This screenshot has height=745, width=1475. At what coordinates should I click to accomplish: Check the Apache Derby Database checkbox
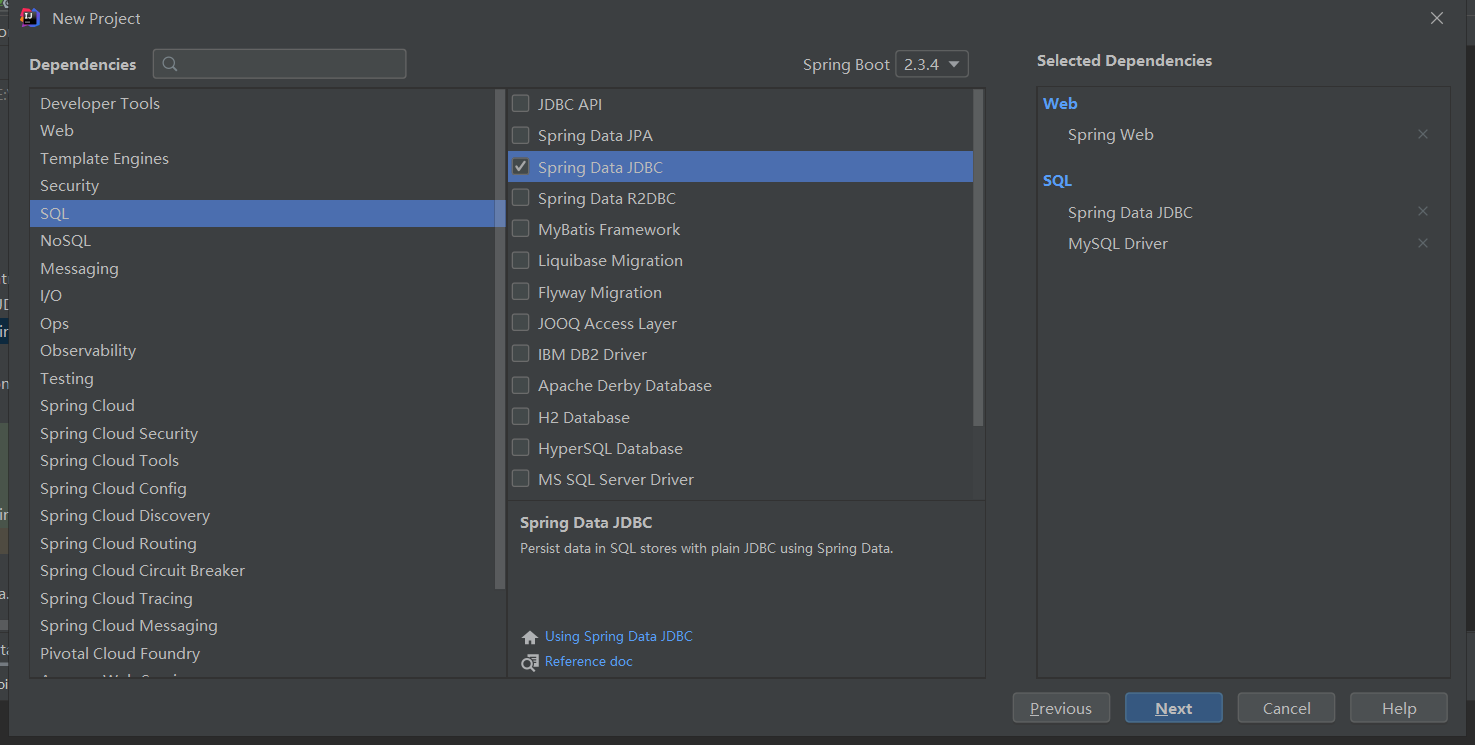tap(521, 385)
